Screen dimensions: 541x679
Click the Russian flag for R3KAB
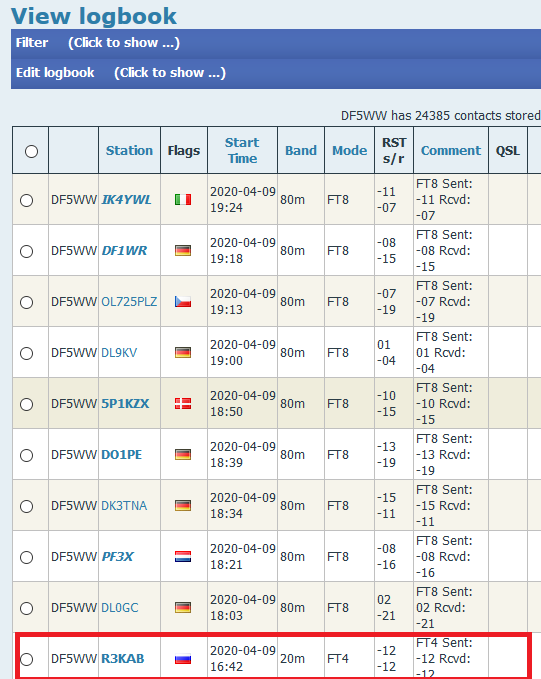pyautogui.click(x=183, y=659)
